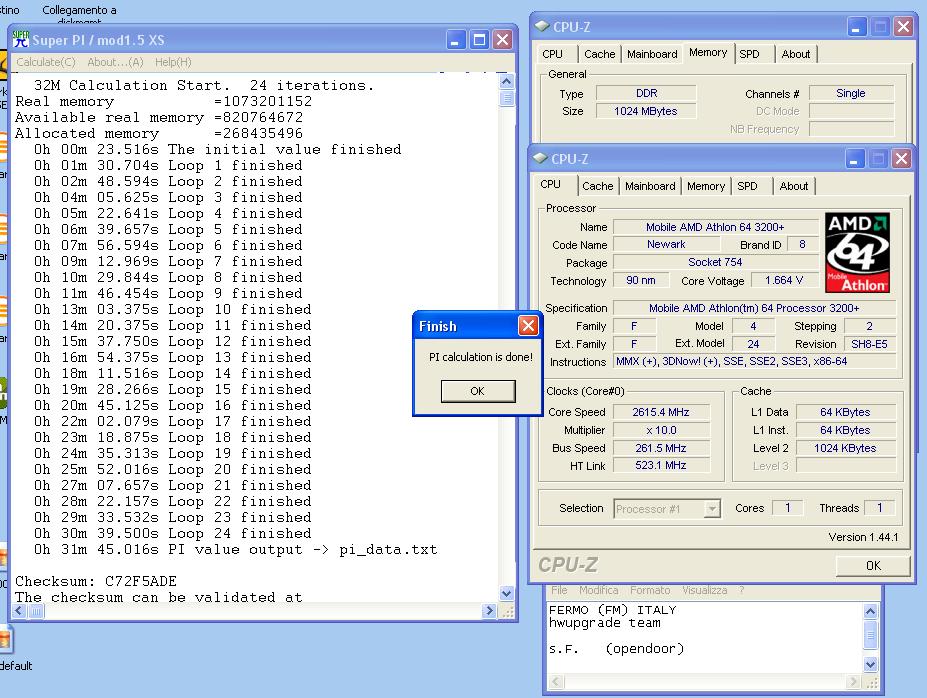Click the front CPU-Z title bar icon

pyautogui.click(x=540, y=158)
